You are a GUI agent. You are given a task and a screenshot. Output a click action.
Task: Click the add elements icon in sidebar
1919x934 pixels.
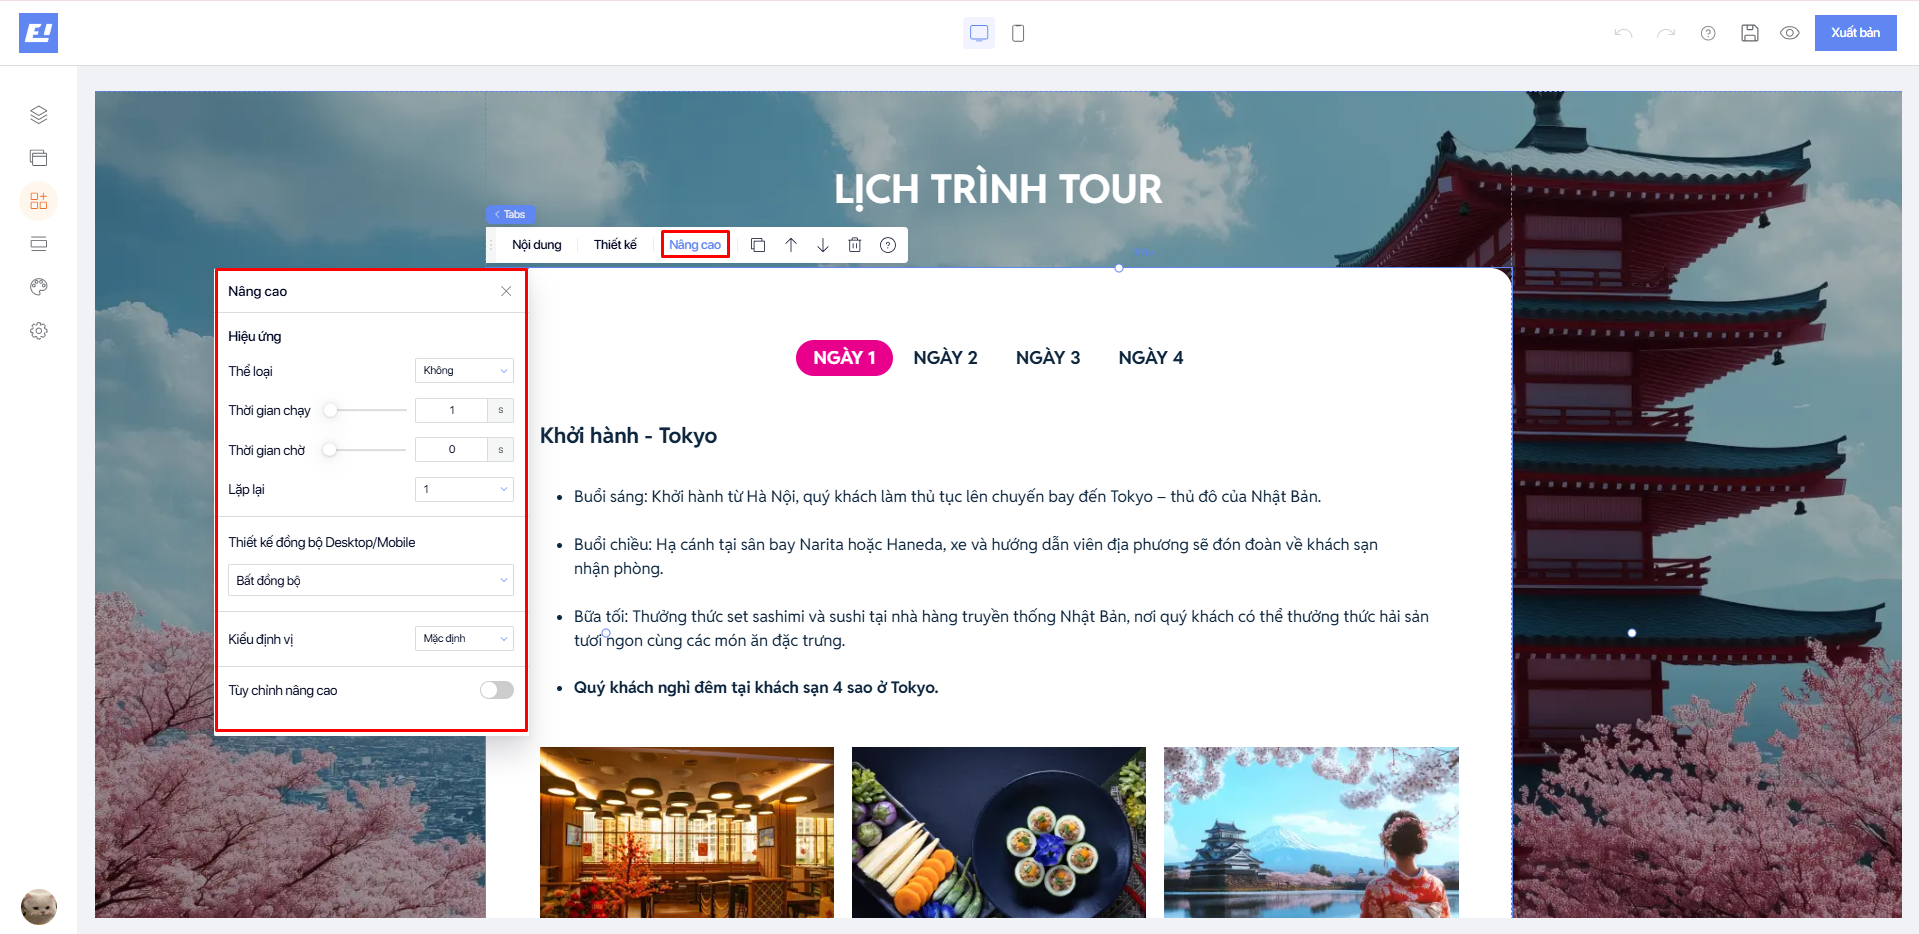tap(39, 201)
